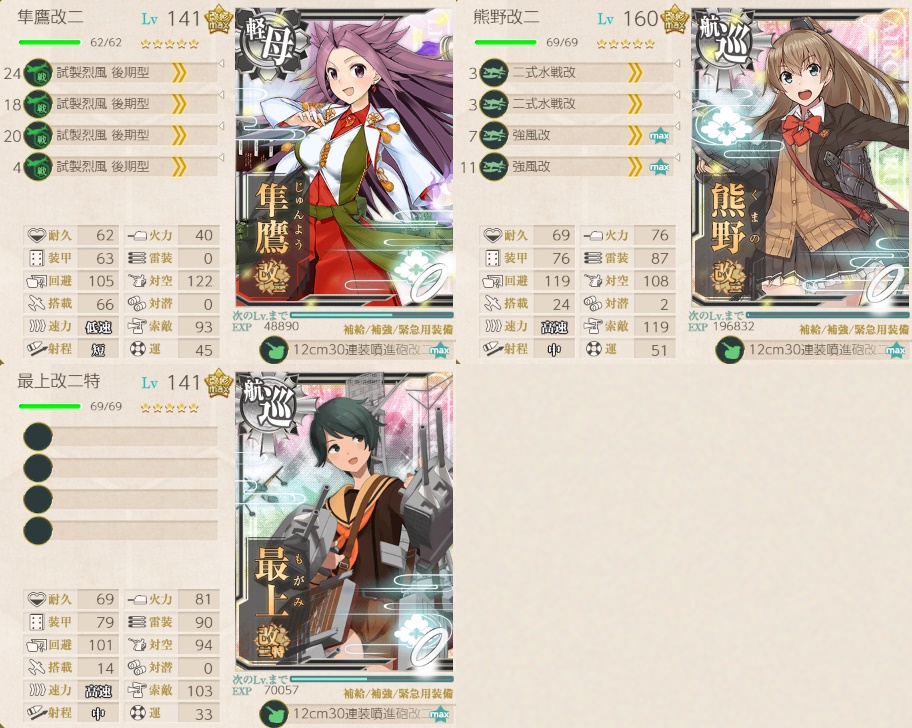This screenshot has height=728, width=912.
Task: Click max badge on Kumano's 11-plane 強風改
Action: coord(659,167)
